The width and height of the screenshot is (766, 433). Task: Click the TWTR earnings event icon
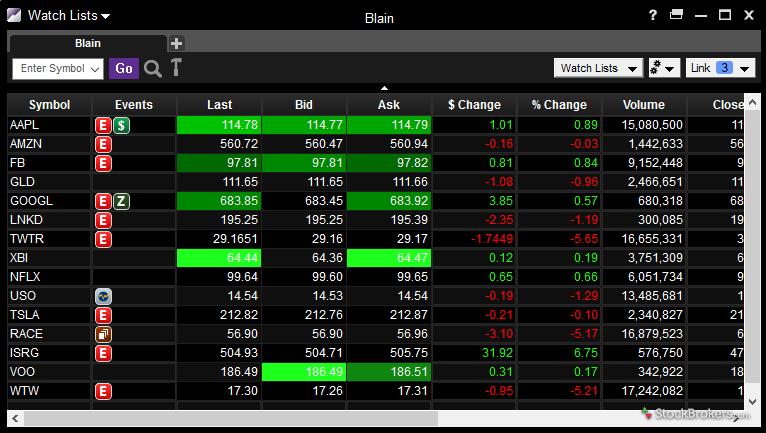click(103, 239)
